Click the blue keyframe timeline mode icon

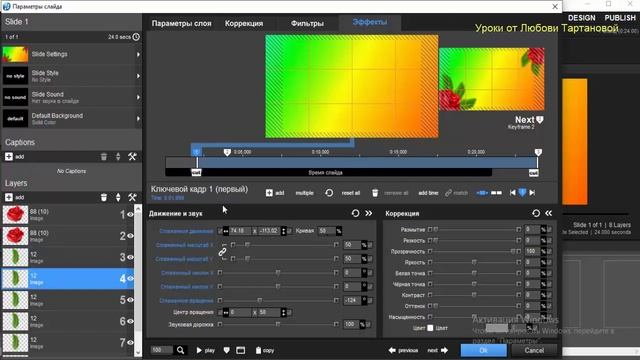click(482, 193)
